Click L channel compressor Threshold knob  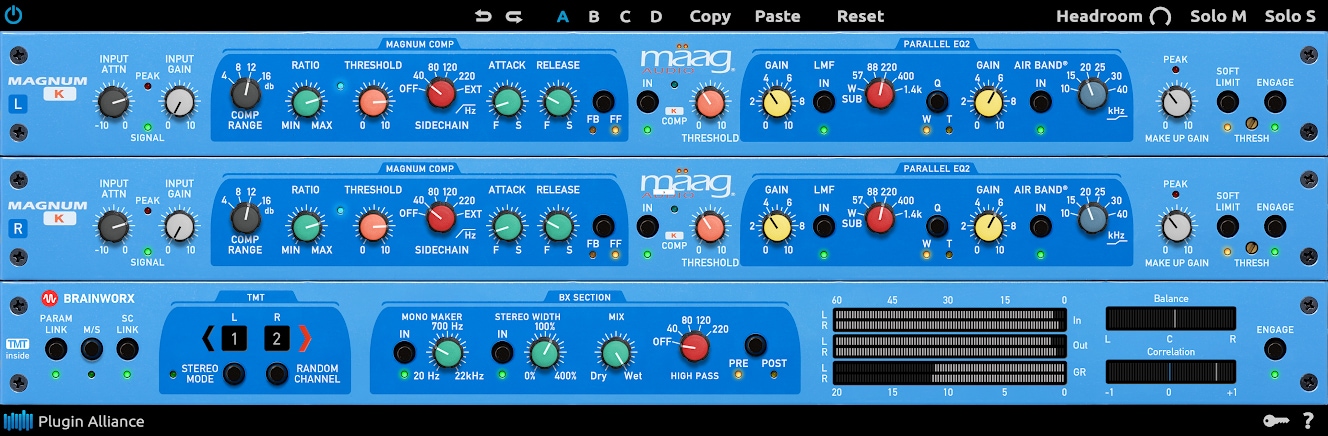pos(373,102)
